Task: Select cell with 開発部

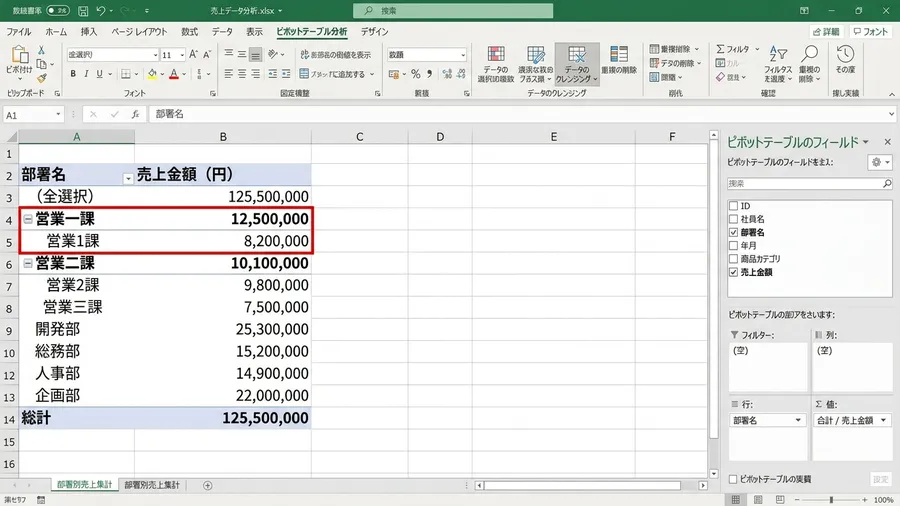Action: coord(76,329)
